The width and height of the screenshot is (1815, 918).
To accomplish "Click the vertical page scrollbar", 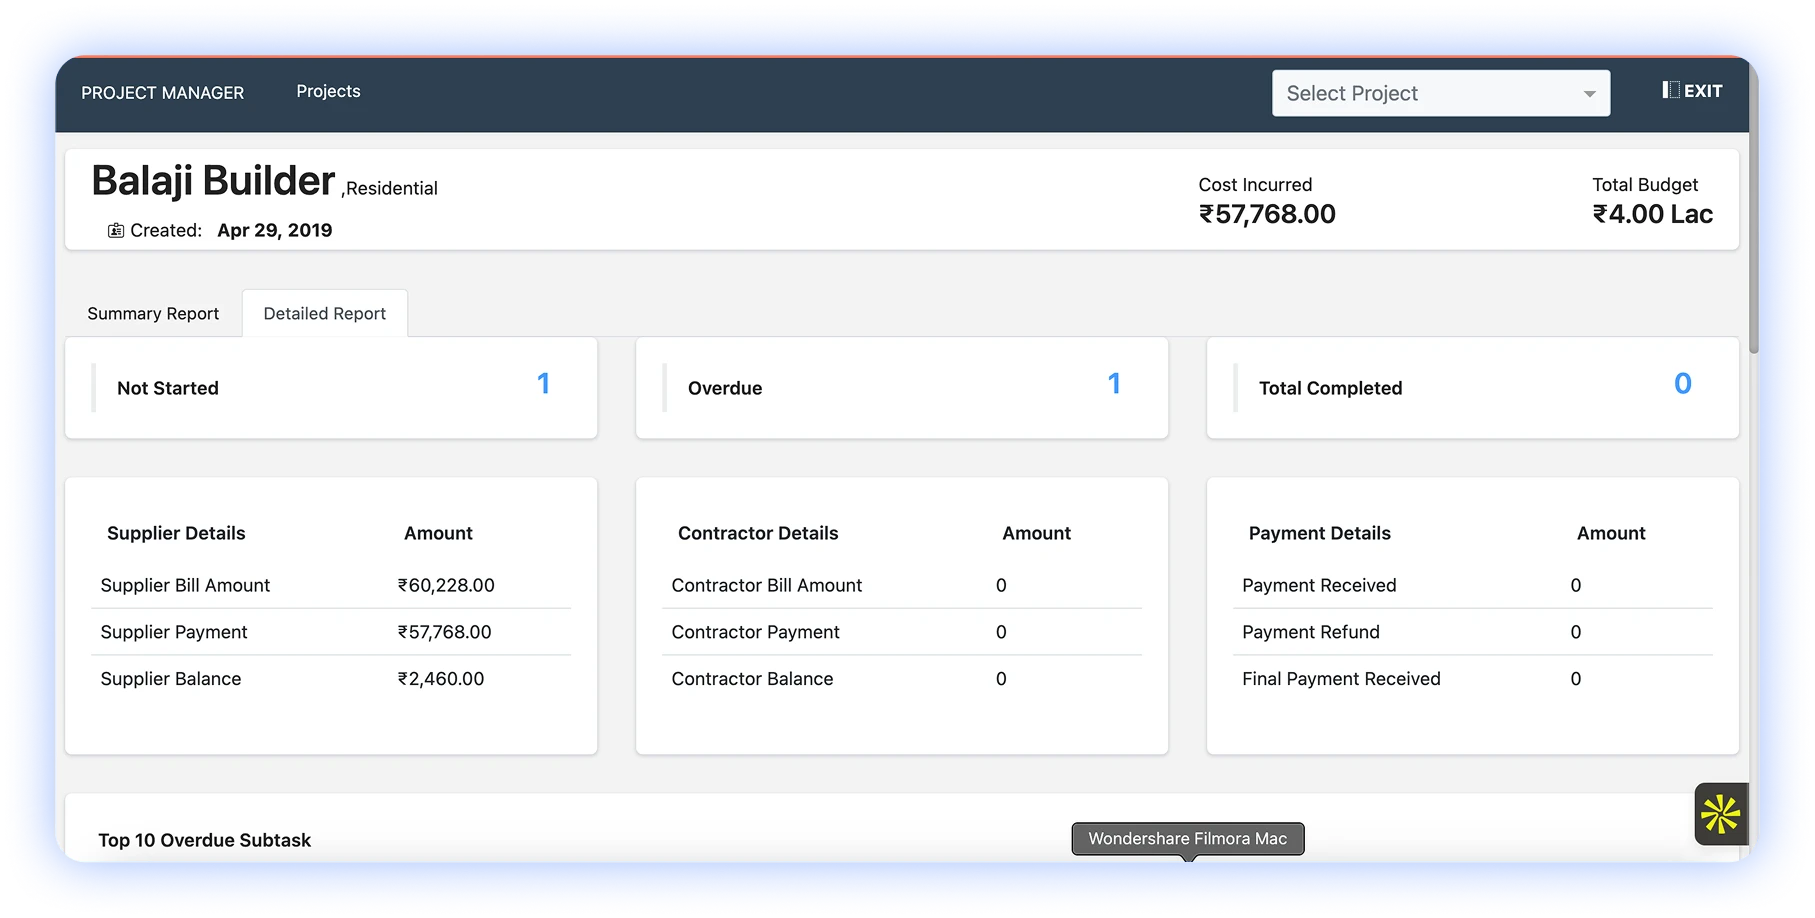I will point(1754,210).
